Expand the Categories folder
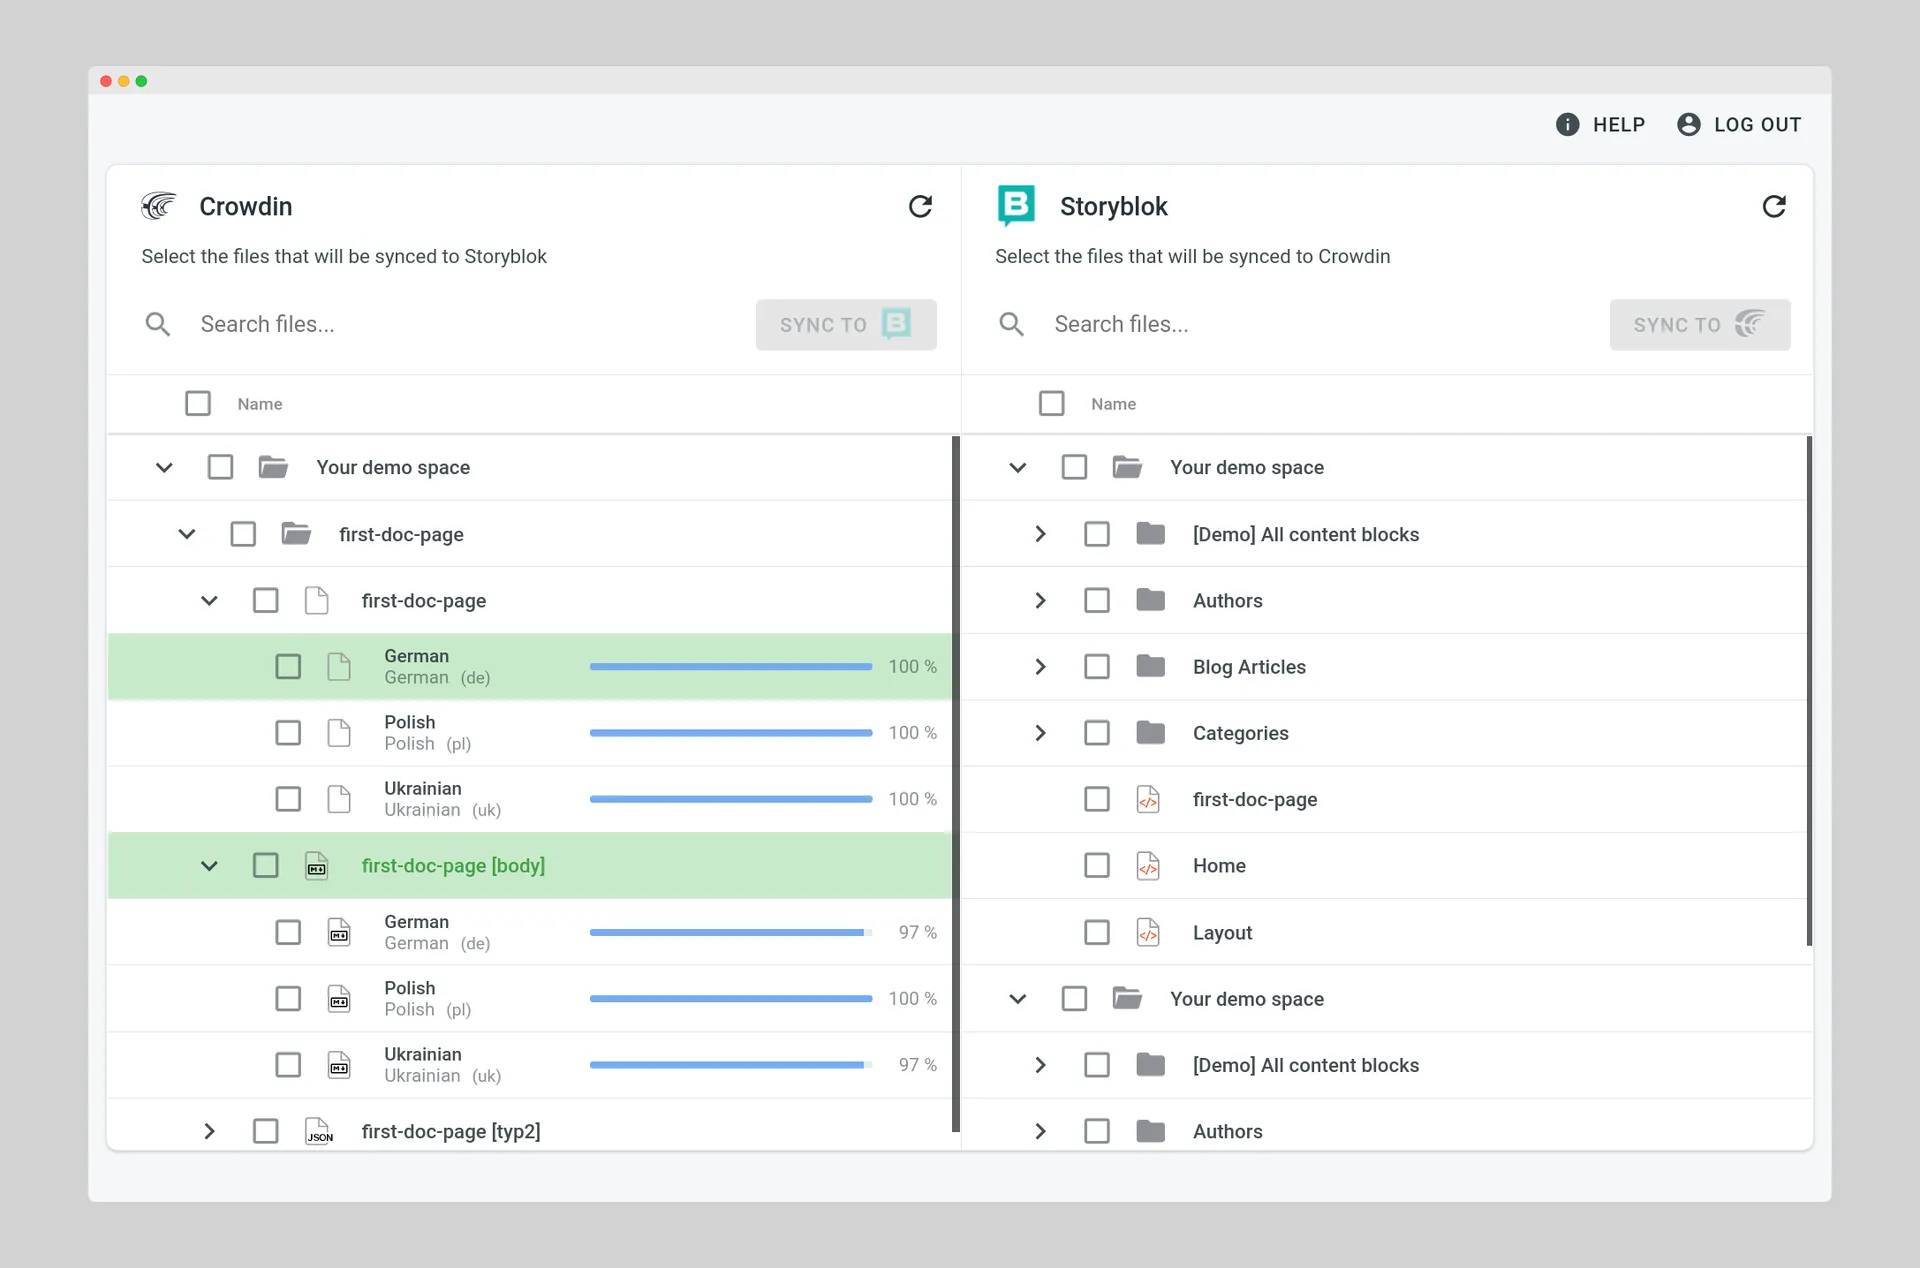1920x1268 pixels. [x=1040, y=732]
